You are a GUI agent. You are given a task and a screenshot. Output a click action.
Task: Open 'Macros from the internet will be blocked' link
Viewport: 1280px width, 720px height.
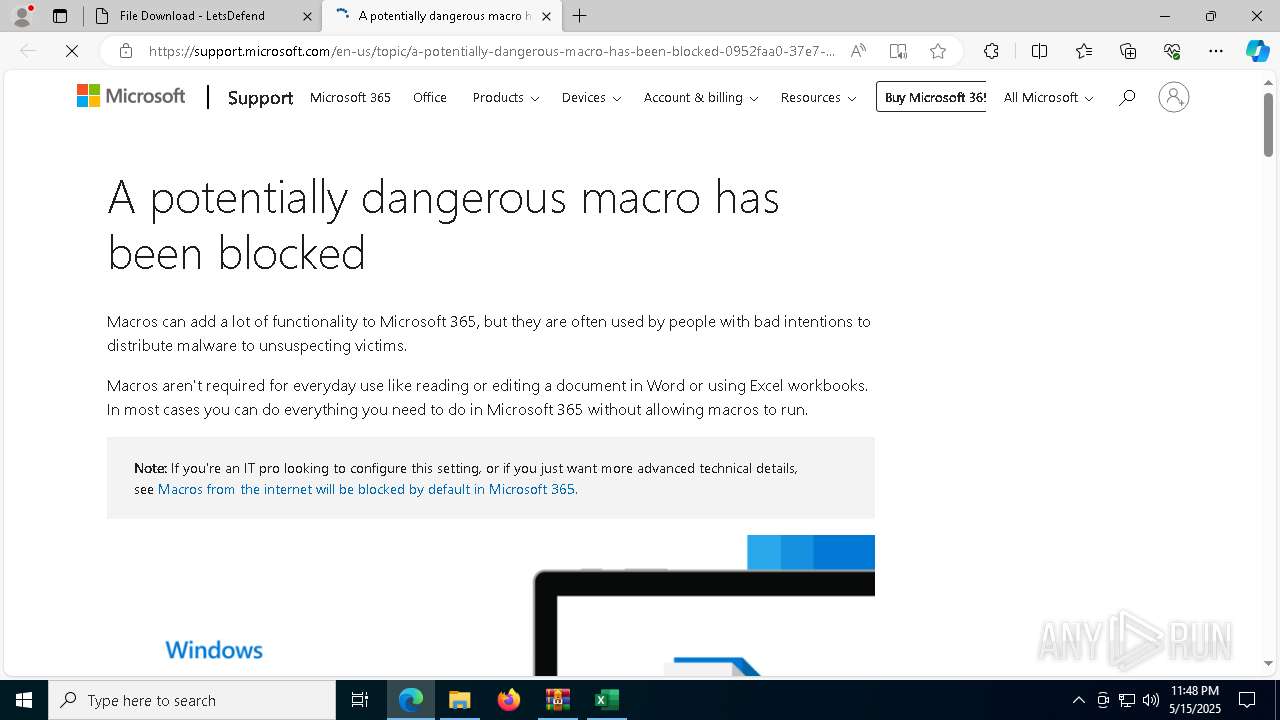click(x=366, y=489)
